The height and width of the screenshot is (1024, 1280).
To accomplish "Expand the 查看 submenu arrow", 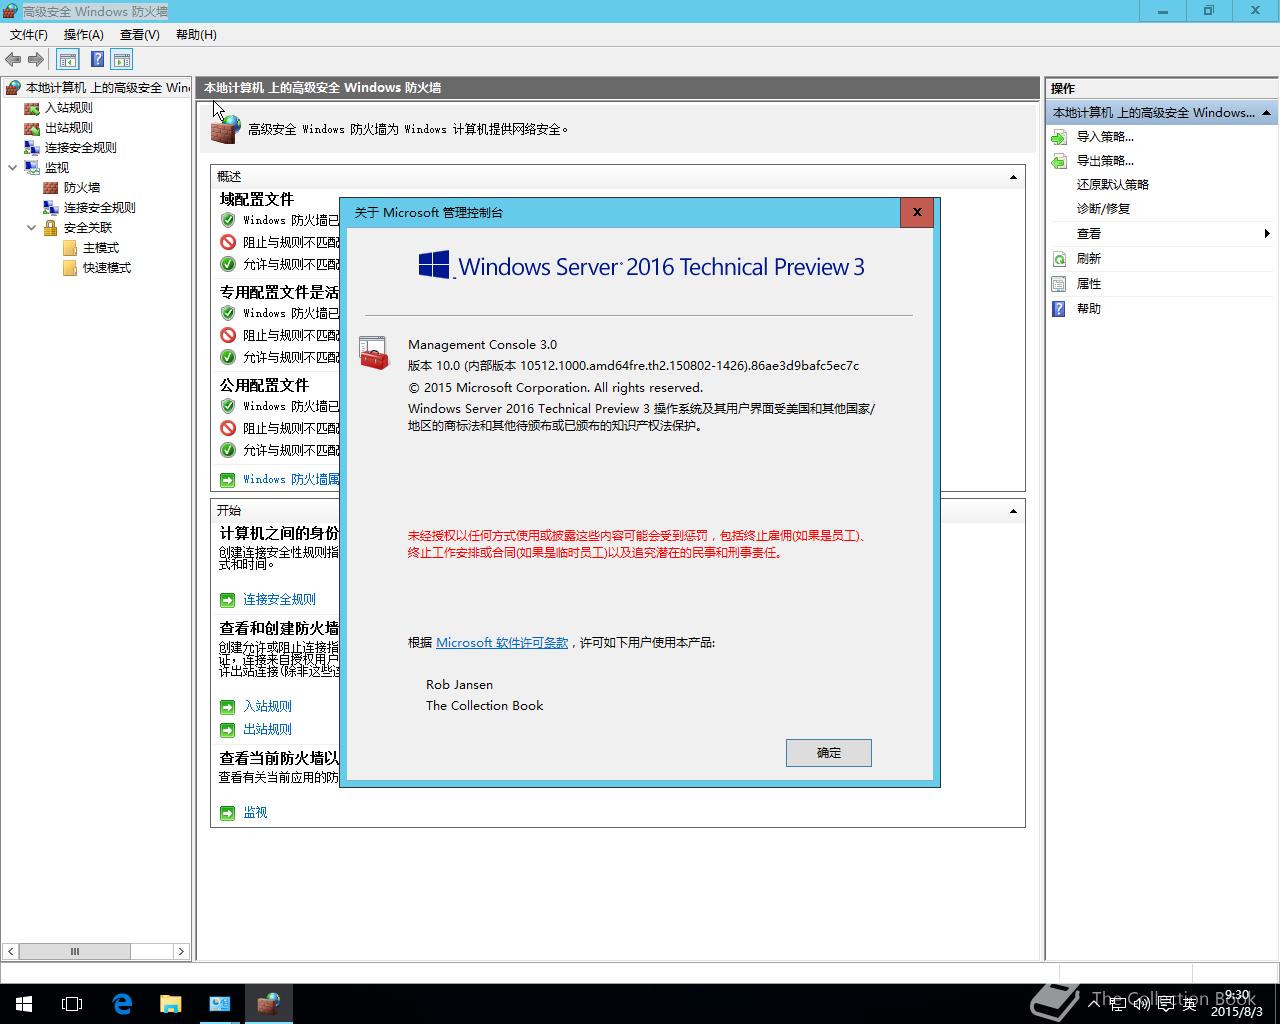I will (x=1267, y=234).
